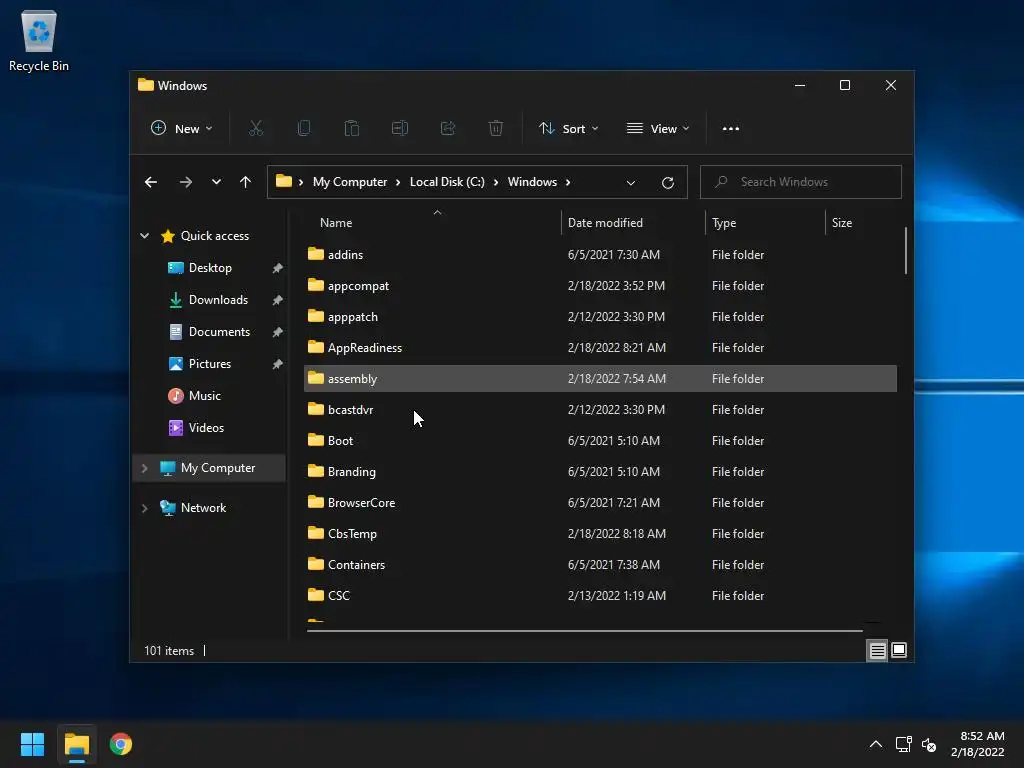Open the View options dropdown
Image resolution: width=1024 pixels, height=768 pixels.
pyautogui.click(x=658, y=129)
